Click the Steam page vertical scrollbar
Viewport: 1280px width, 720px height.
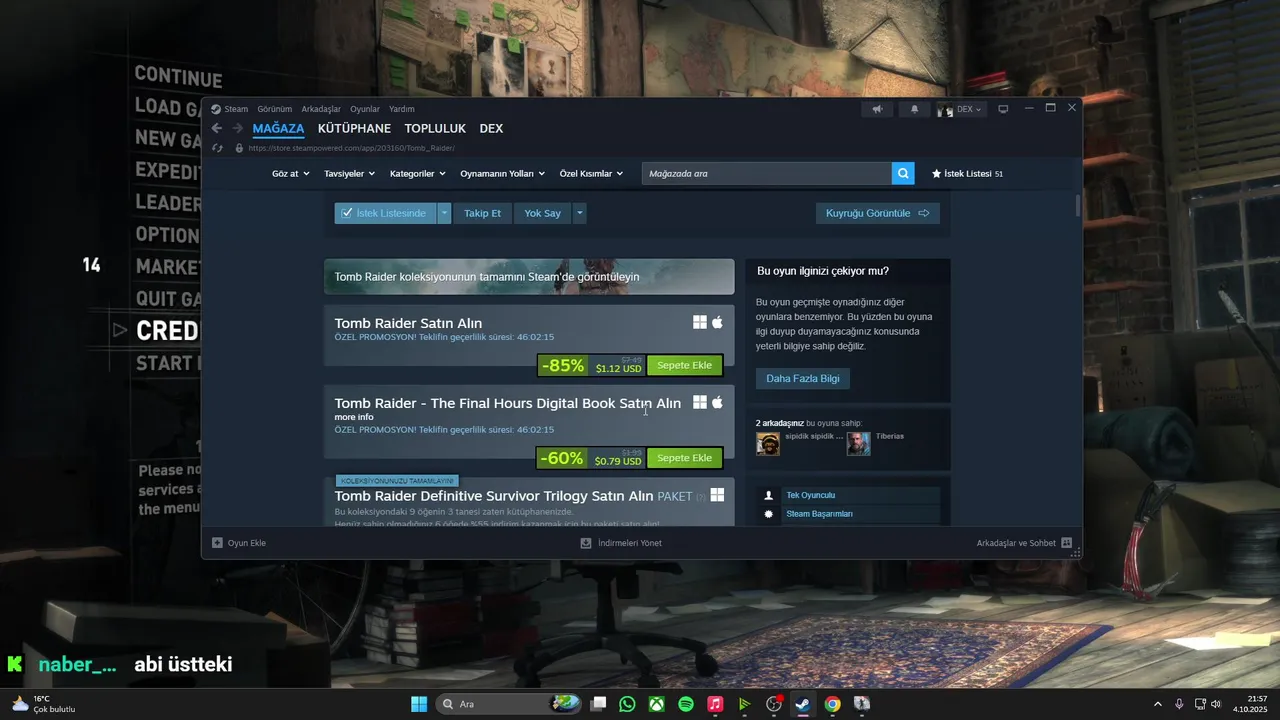1077,205
